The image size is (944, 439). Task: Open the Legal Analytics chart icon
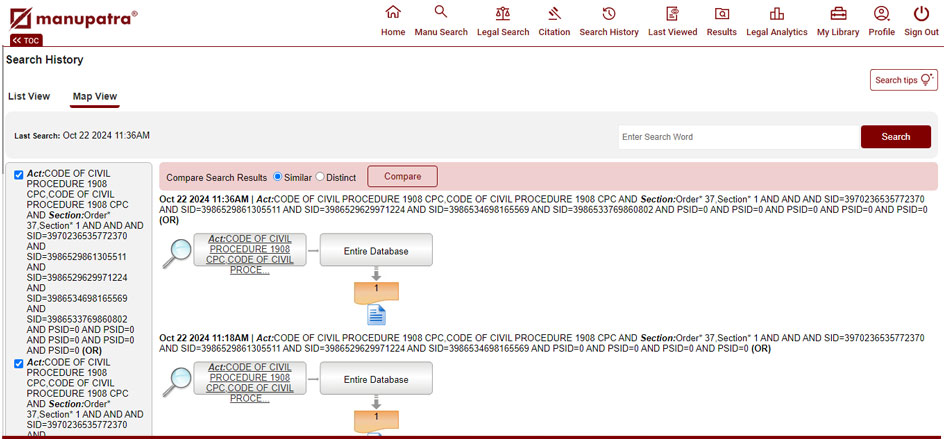click(x=777, y=13)
